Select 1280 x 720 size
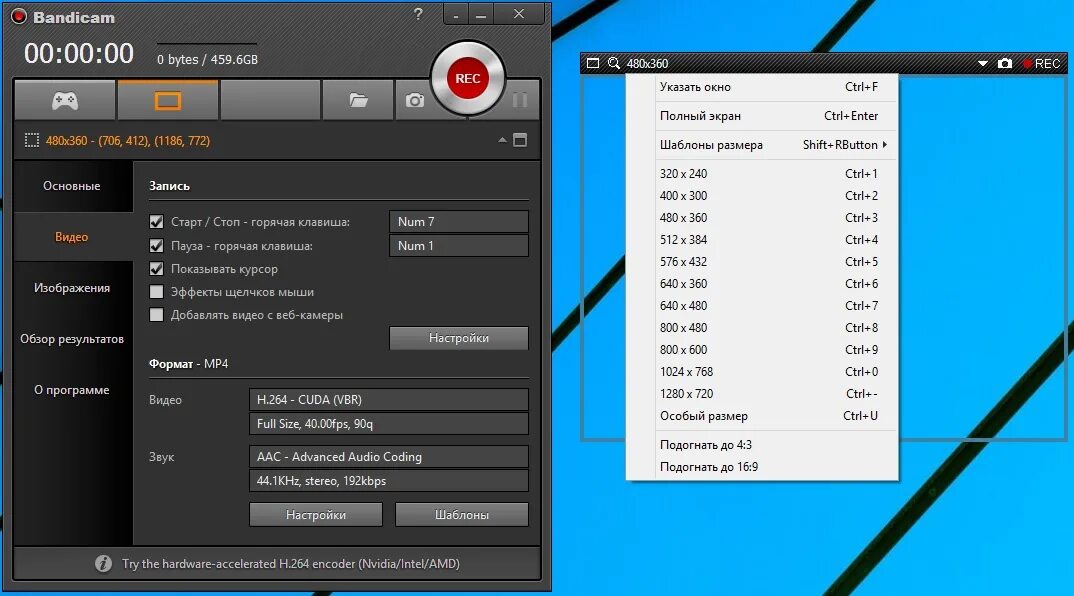The image size is (1074, 596). pyautogui.click(x=762, y=393)
